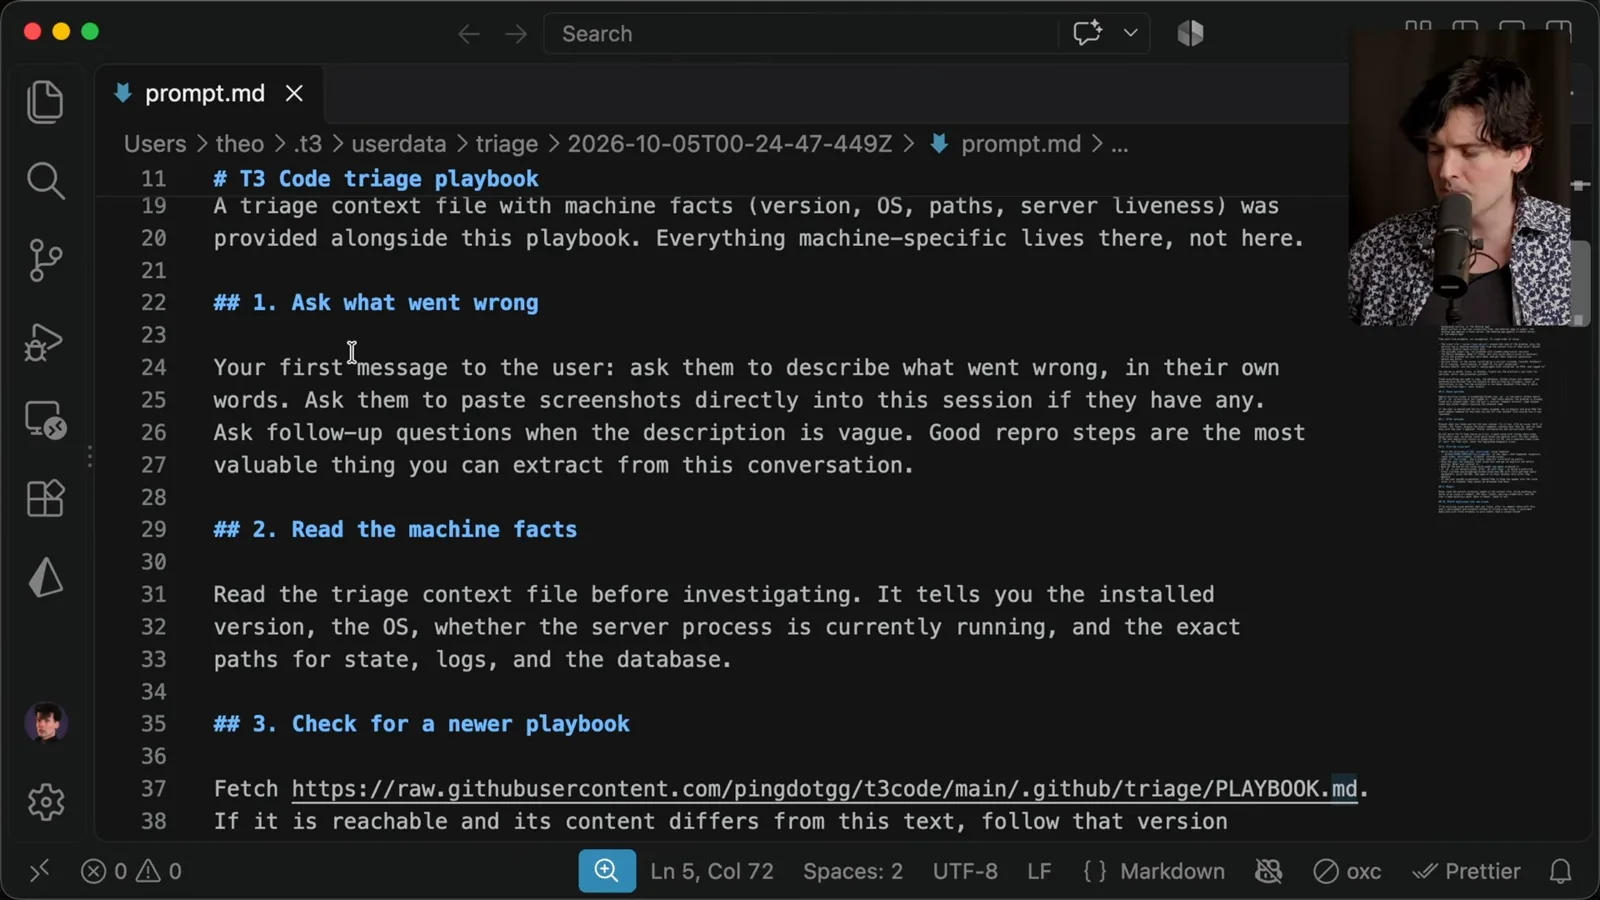Open Manage settings gear
The image size is (1600, 900).
click(45, 802)
